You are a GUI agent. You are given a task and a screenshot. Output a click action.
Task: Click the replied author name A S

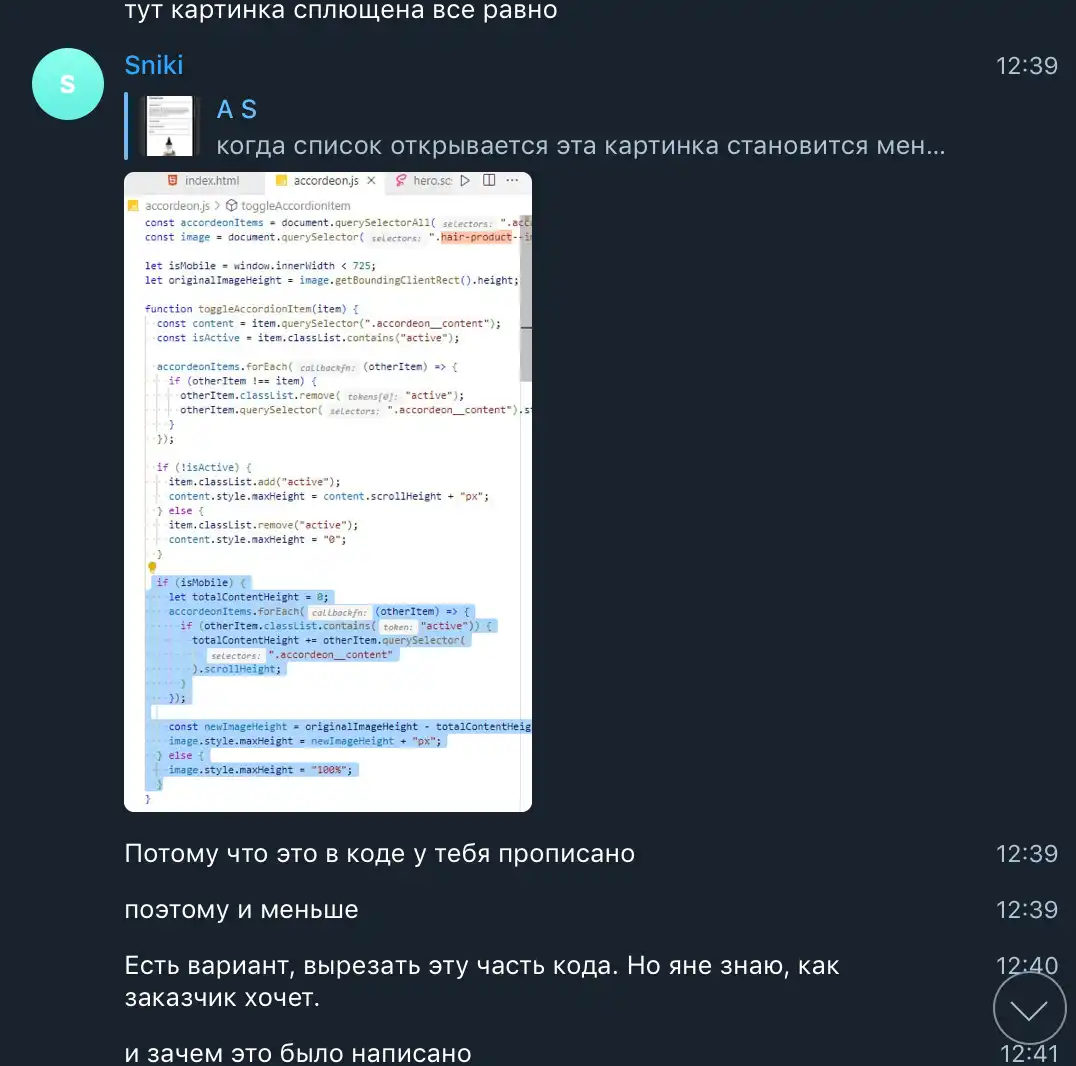point(237,109)
